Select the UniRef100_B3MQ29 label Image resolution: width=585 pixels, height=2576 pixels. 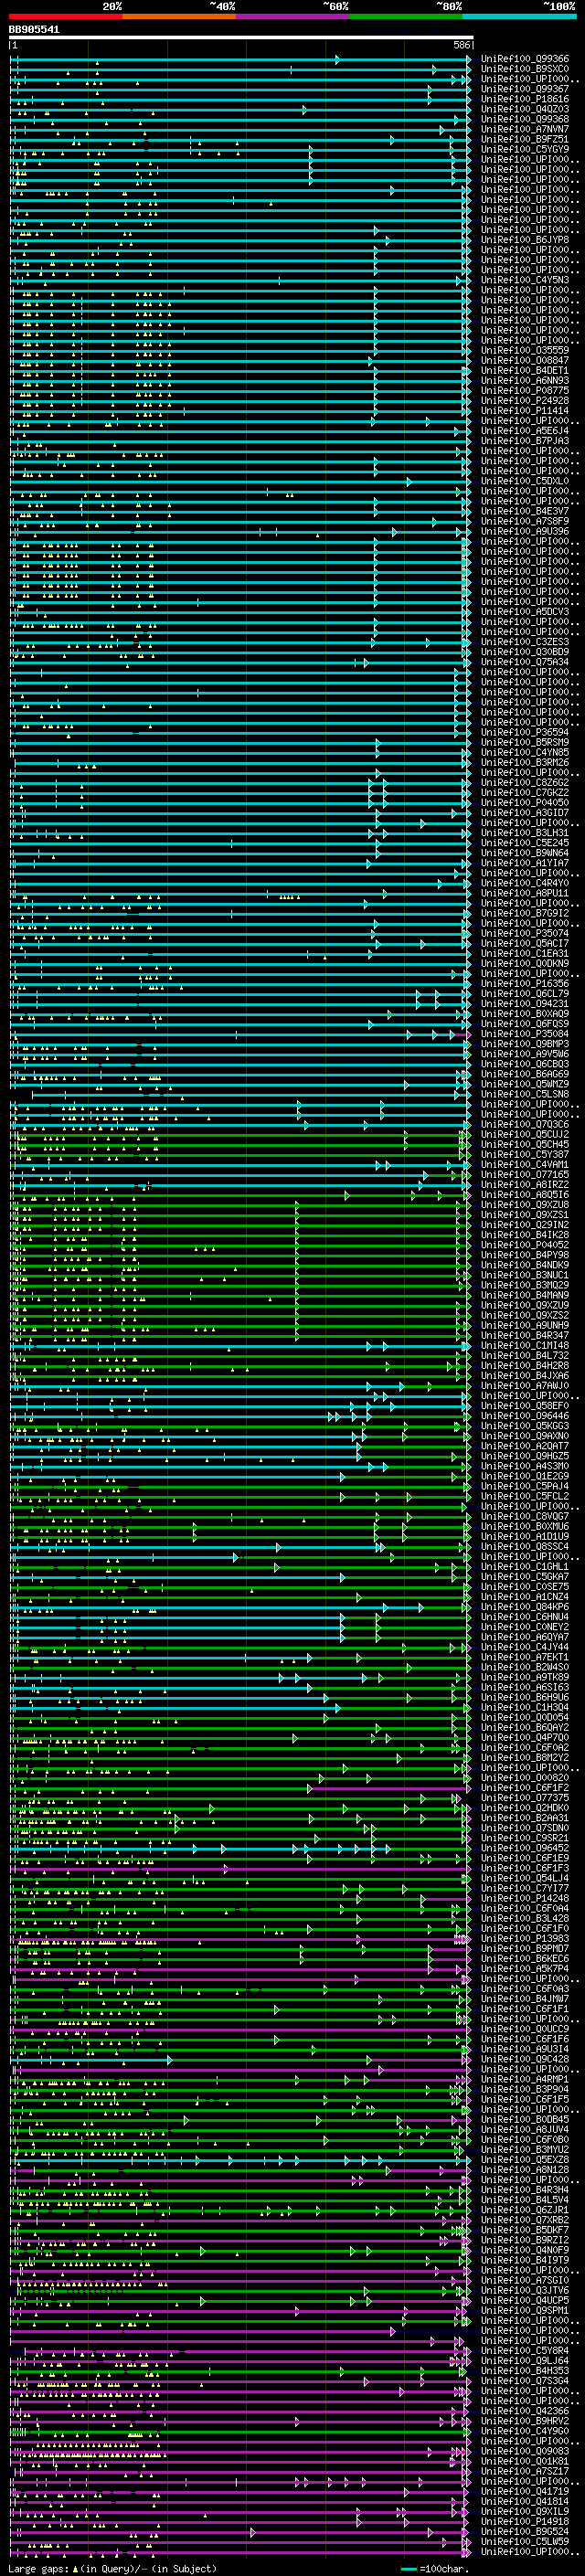(x=525, y=1285)
